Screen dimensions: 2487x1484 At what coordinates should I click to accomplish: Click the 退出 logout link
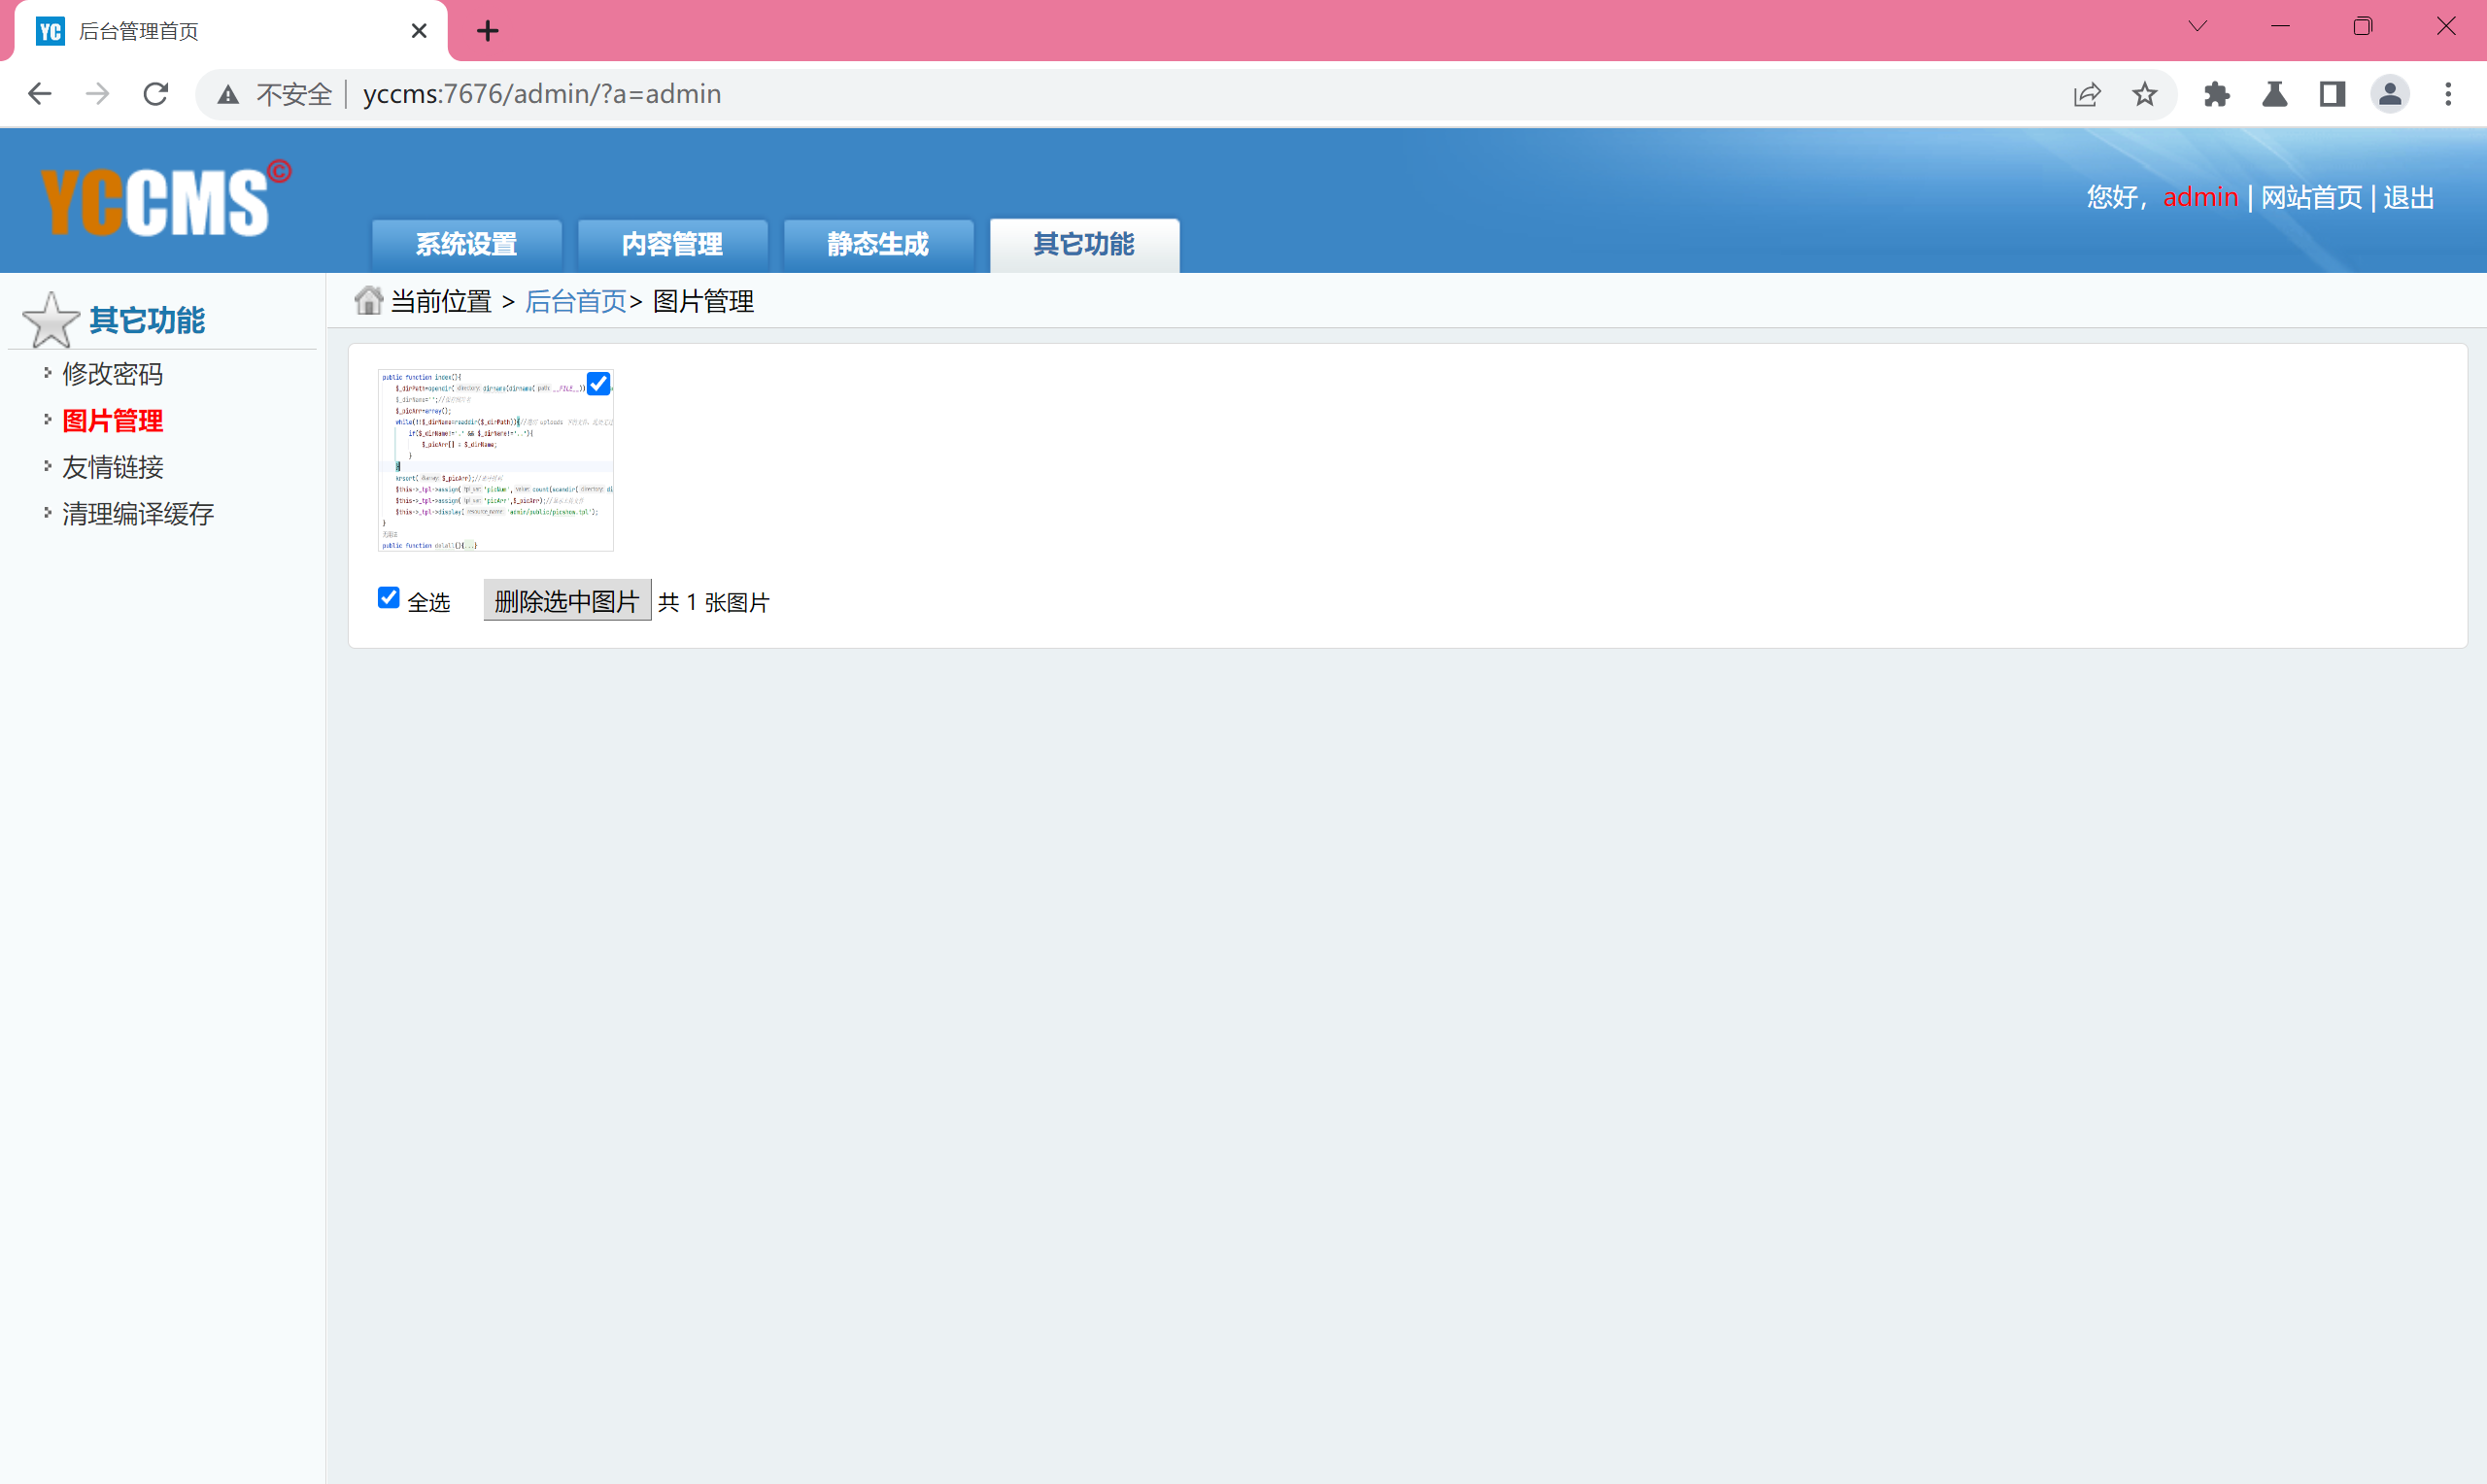click(2408, 197)
